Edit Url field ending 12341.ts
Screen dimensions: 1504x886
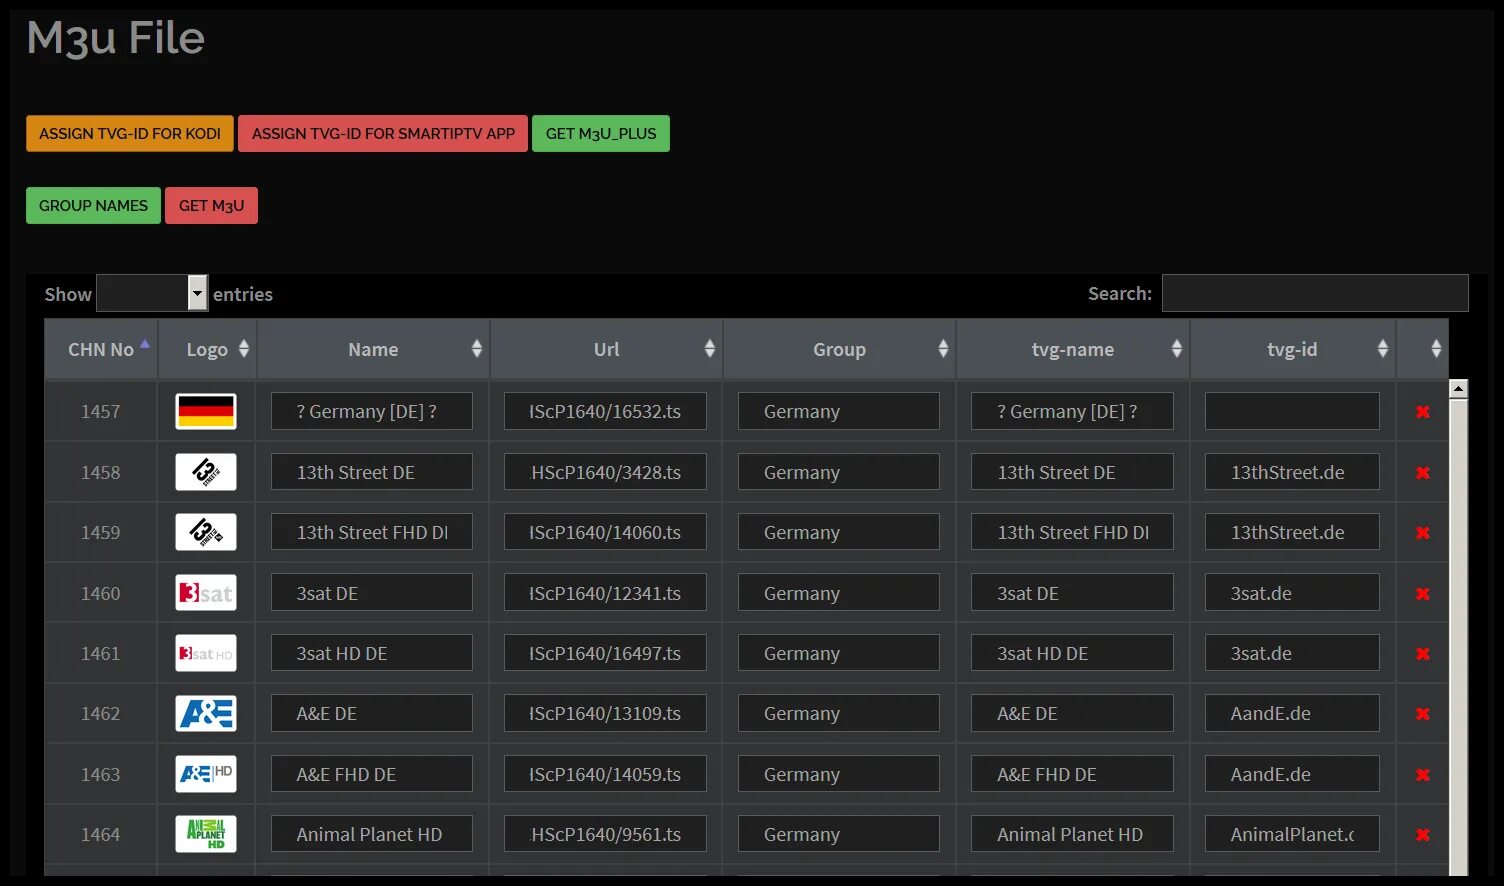605,593
